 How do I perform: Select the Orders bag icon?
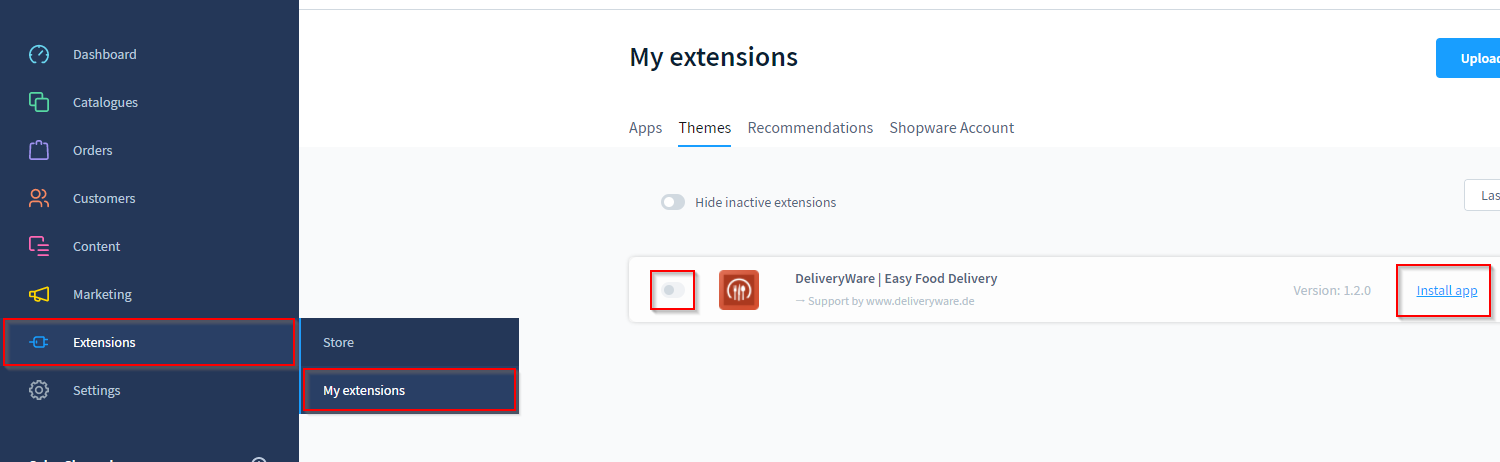(39, 150)
